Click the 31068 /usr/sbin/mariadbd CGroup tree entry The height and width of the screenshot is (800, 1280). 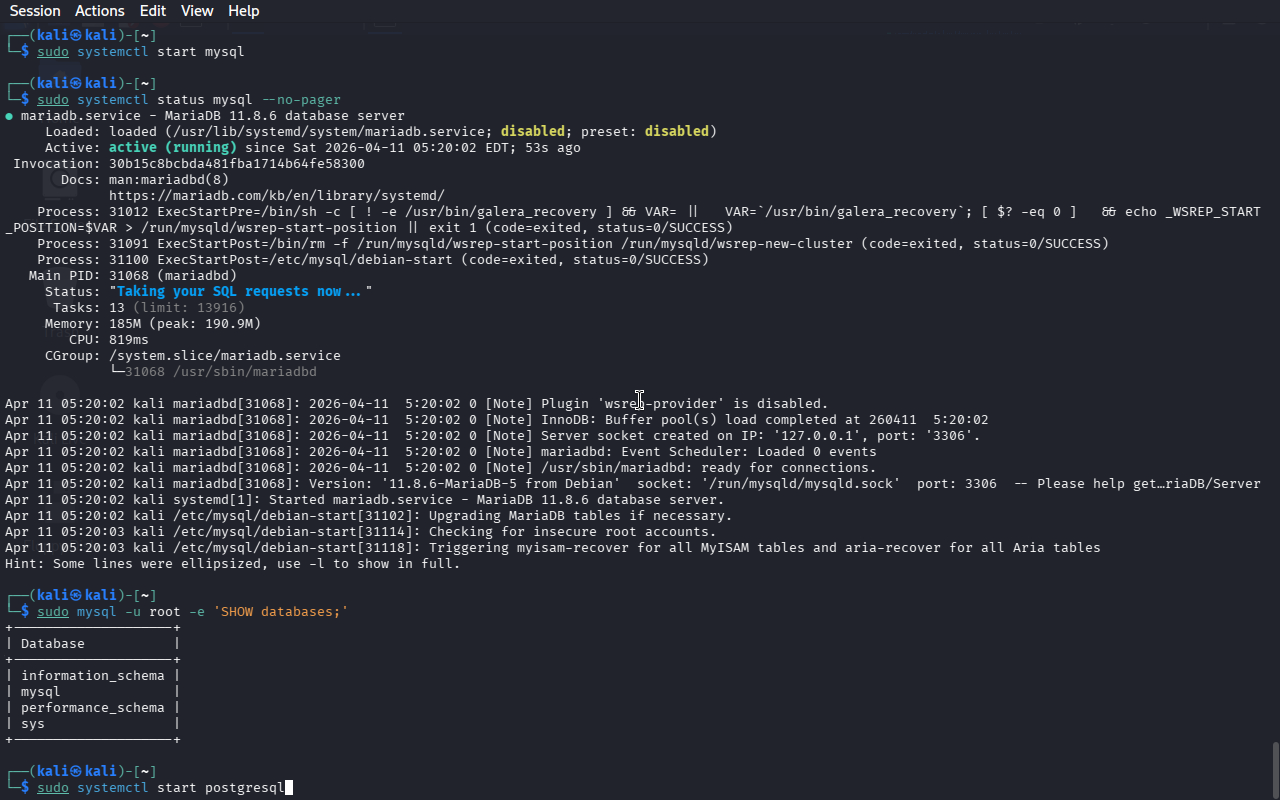(x=220, y=372)
